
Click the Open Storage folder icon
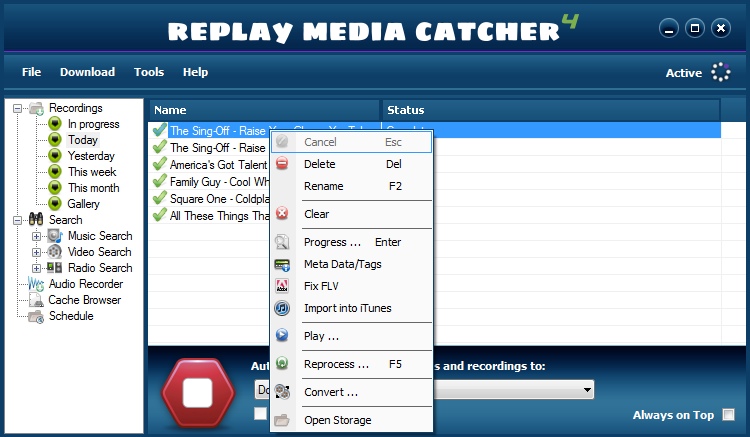pyautogui.click(x=282, y=420)
